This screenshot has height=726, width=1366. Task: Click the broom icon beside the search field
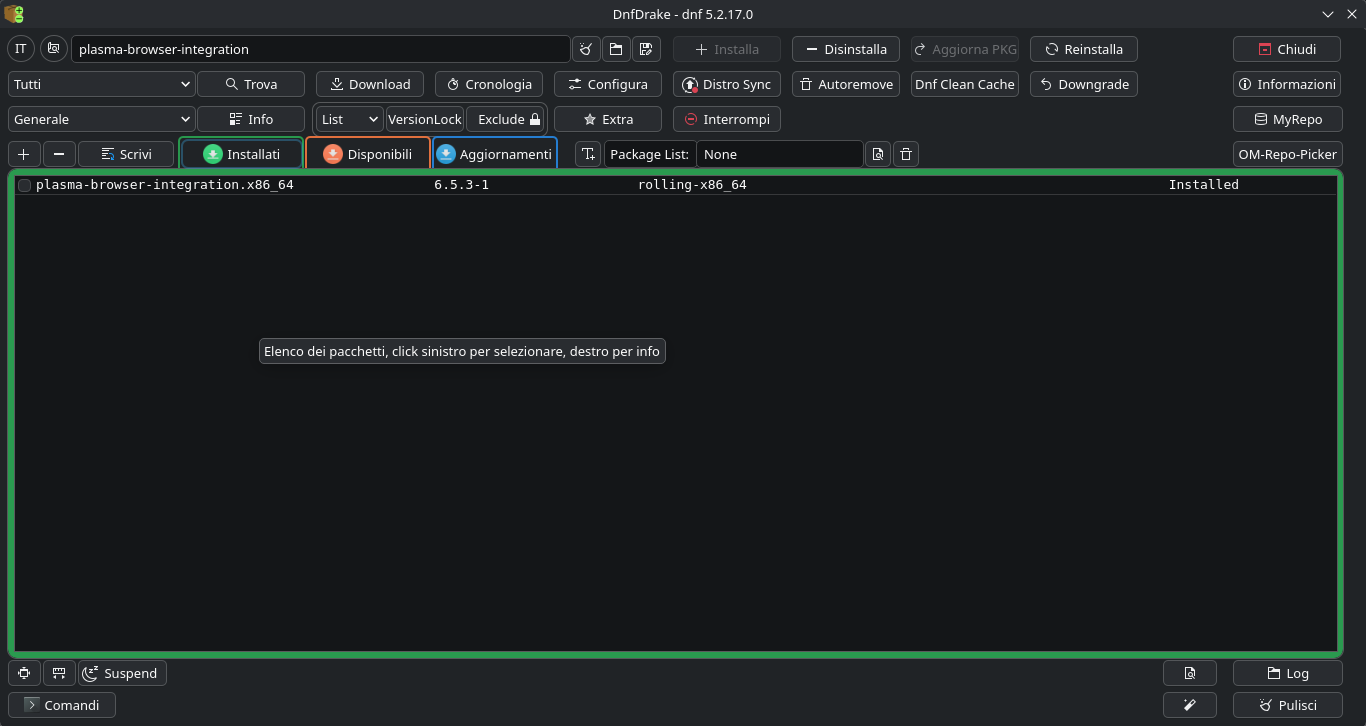coord(586,49)
